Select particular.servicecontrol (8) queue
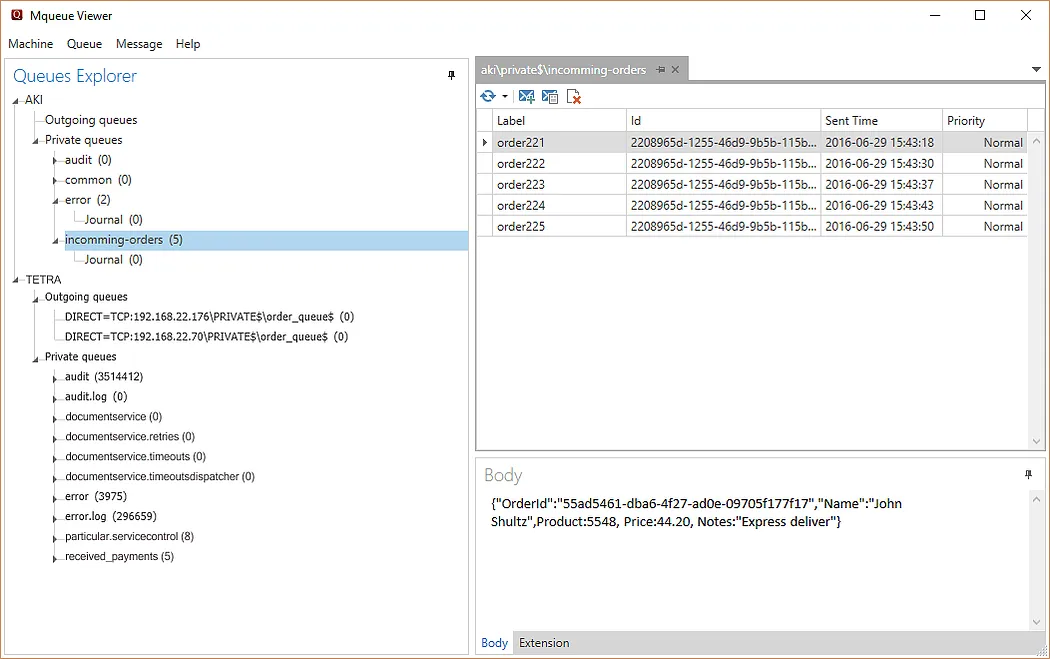The width and height of the screenshot is (1050, 659). tap(129, 536)
